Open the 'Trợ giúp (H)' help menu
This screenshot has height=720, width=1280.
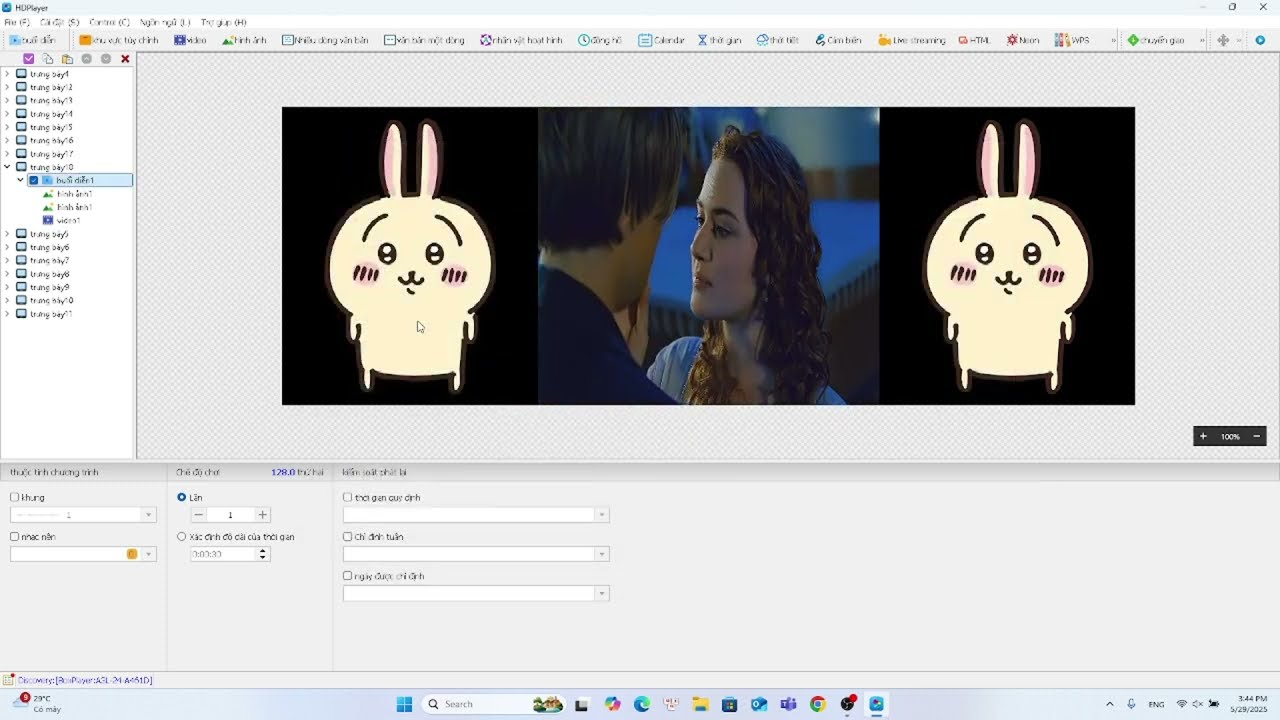pyautogui.click(x=224, y=22)
